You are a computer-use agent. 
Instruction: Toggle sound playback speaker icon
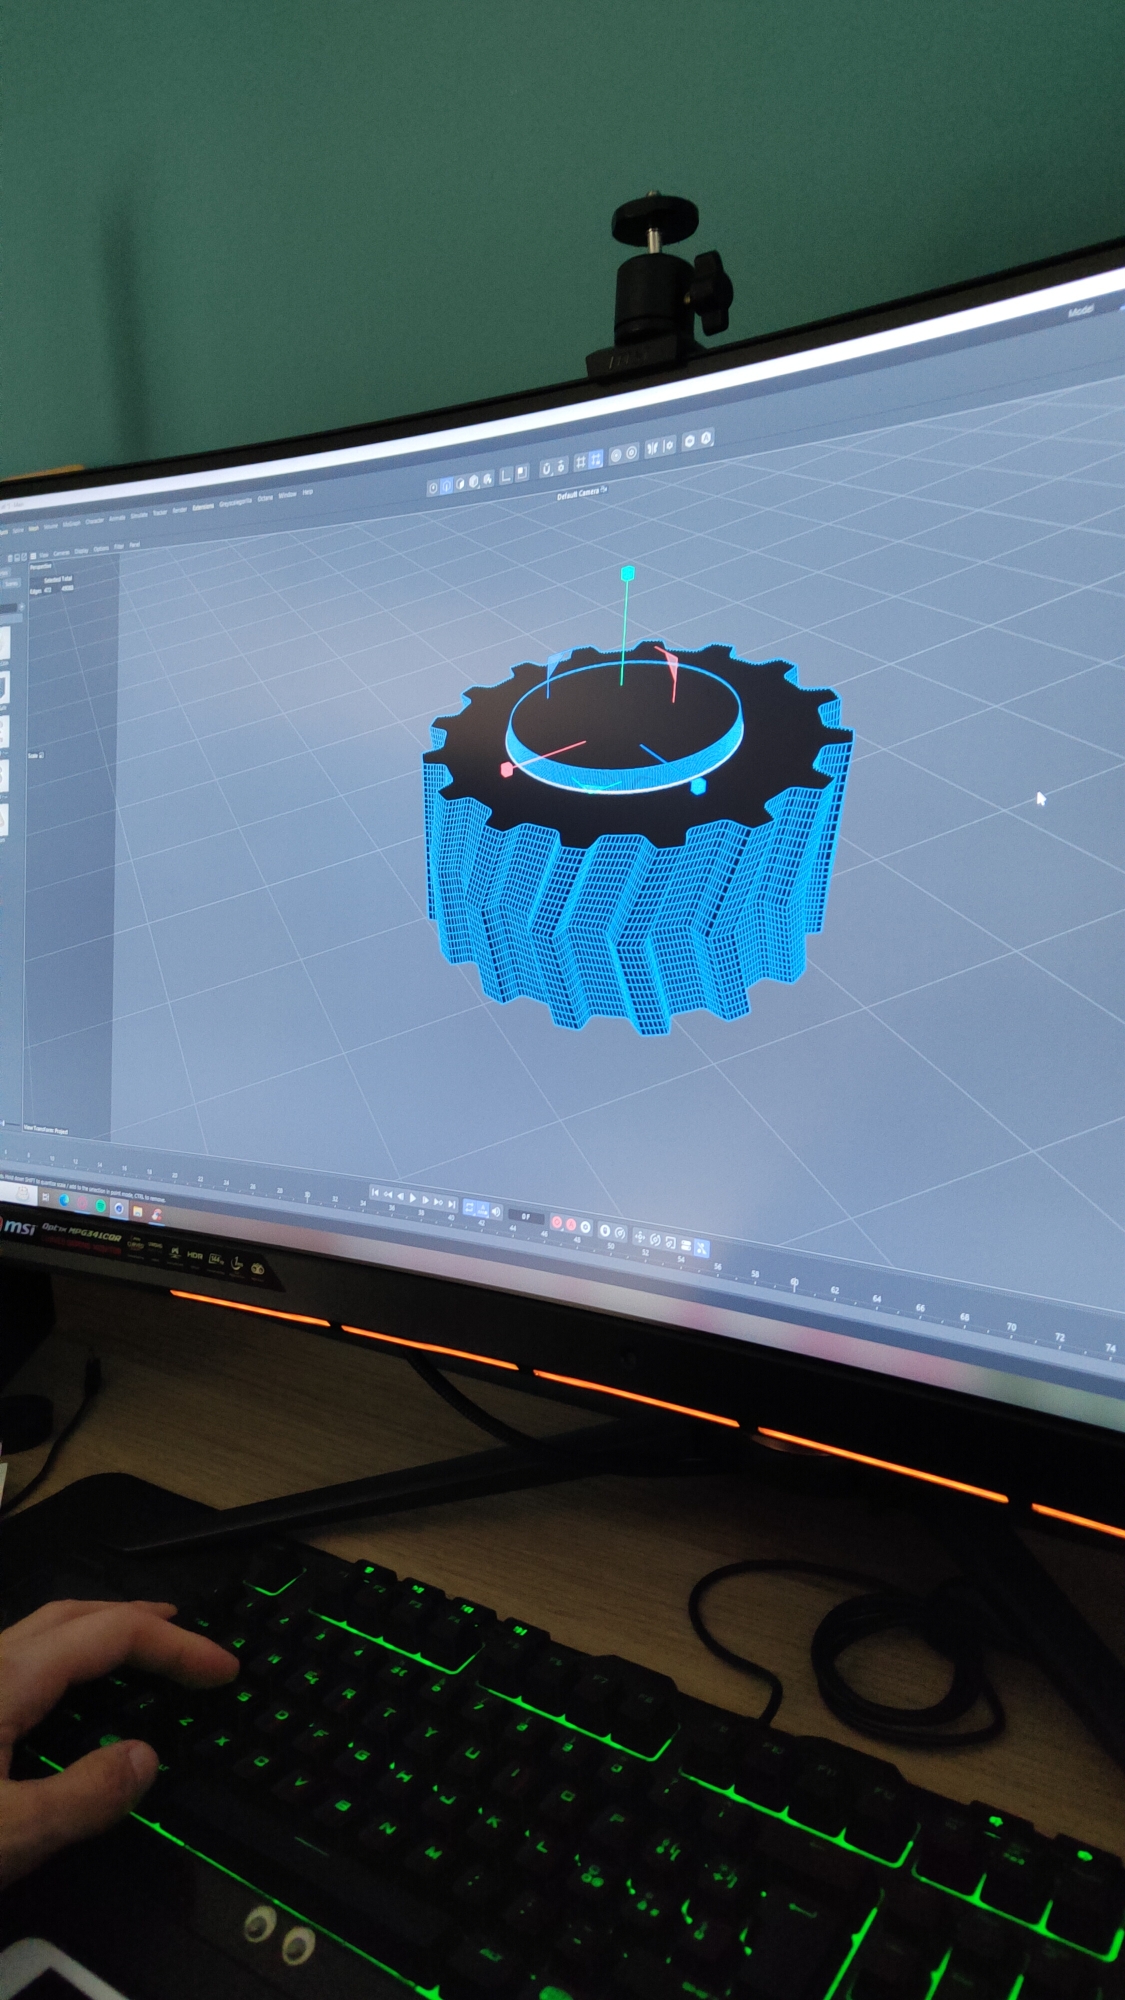click(x=496, y=1212)
